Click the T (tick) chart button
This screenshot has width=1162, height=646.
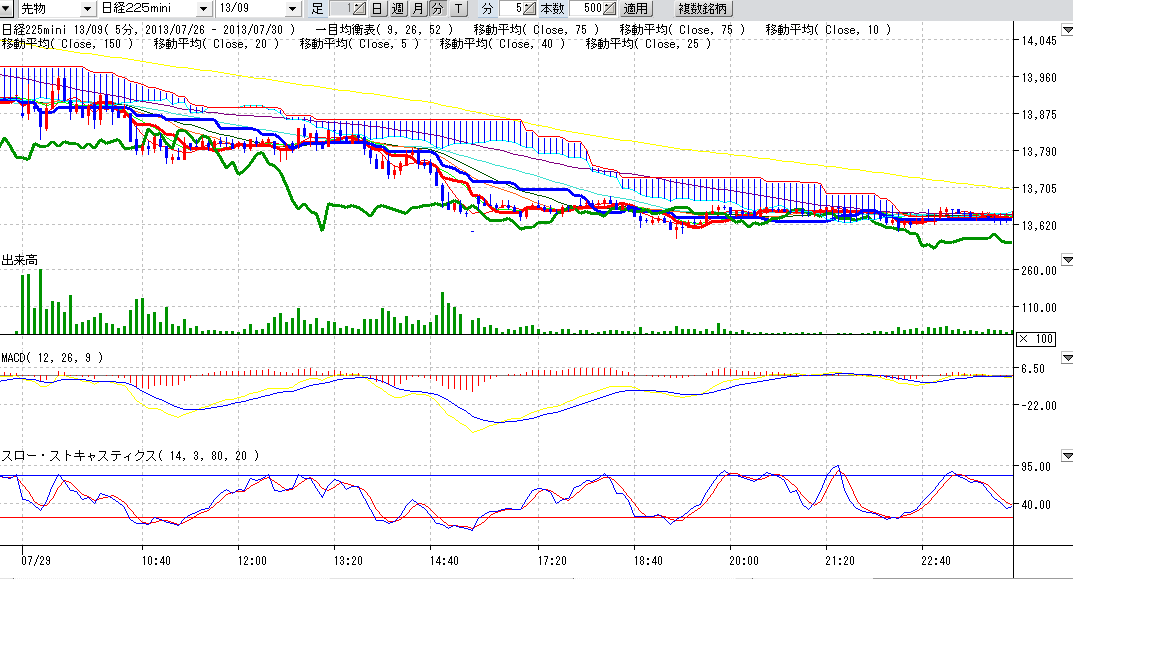(x=459, y=9)
